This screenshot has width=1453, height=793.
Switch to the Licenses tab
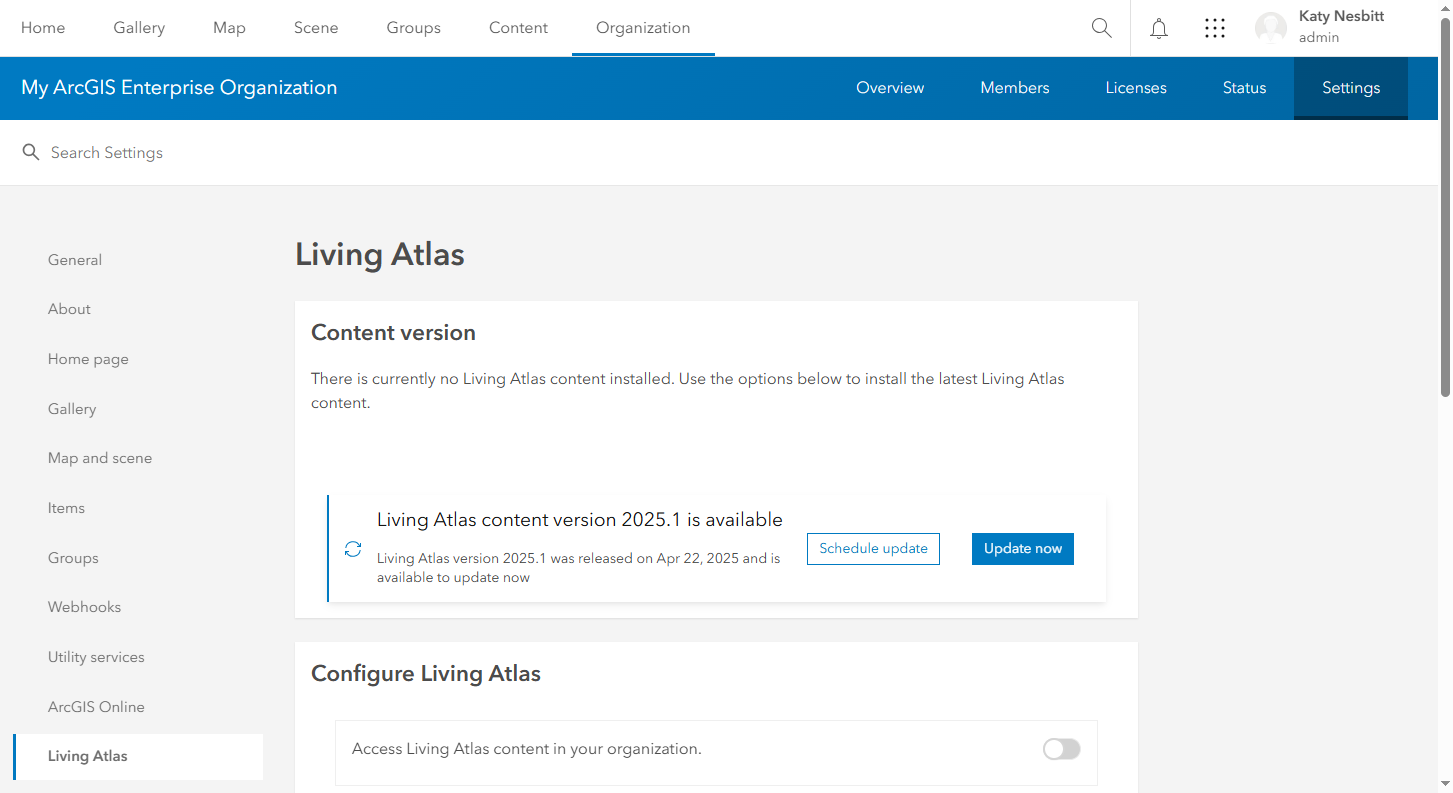point(1135,88)
